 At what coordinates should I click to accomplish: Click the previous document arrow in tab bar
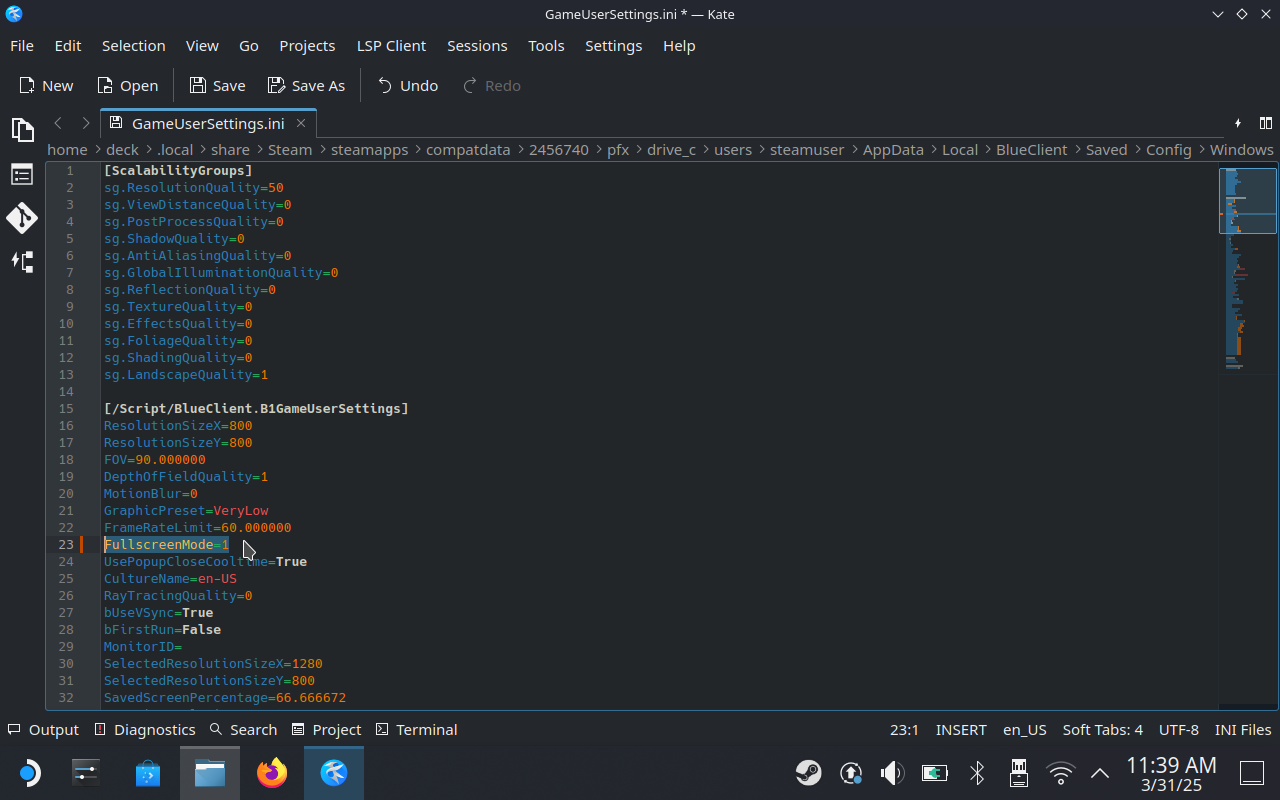(58, 123)
